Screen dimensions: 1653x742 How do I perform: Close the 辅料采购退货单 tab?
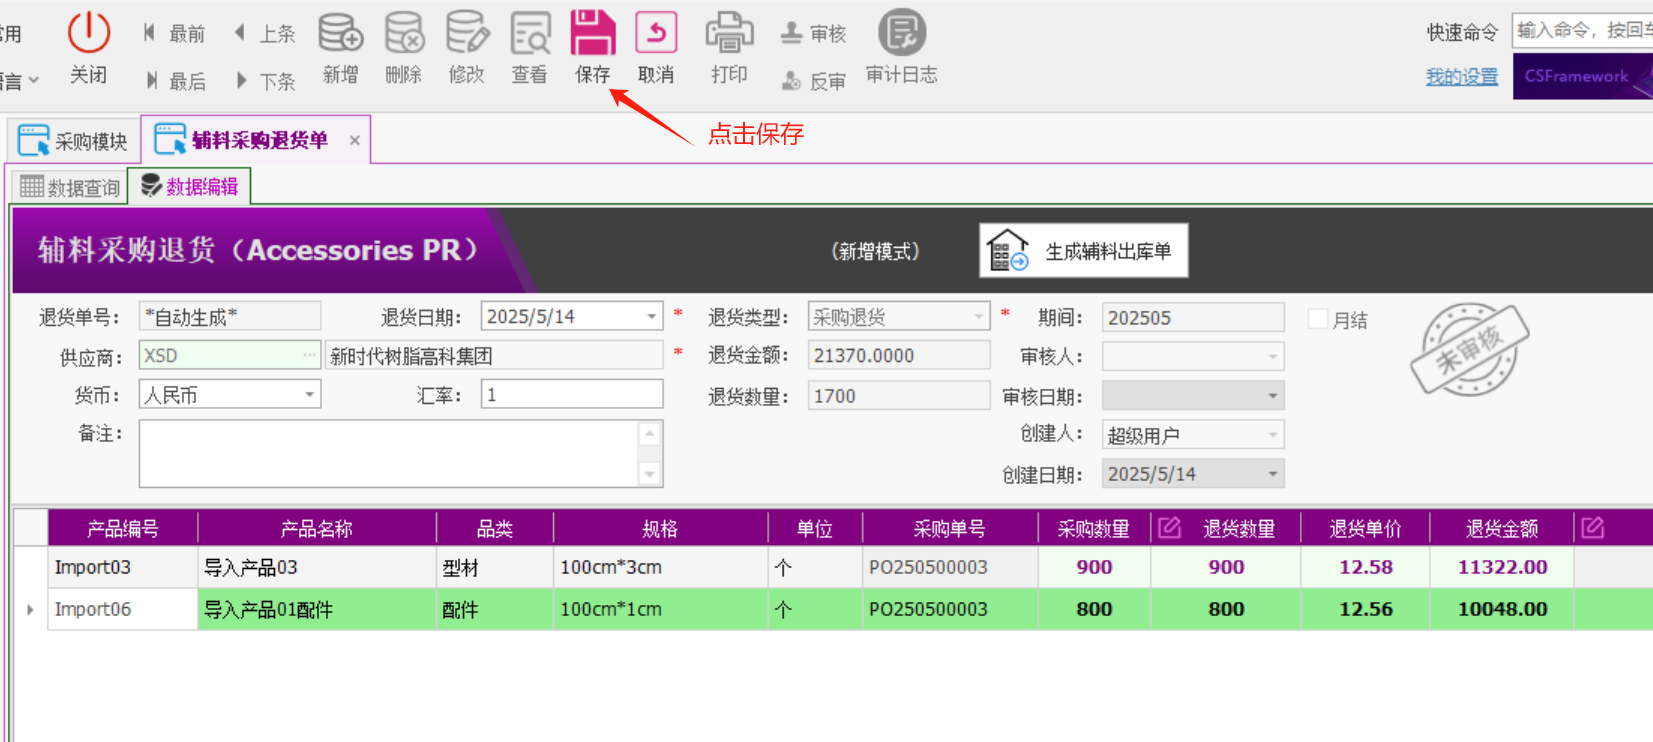(354, 141)
